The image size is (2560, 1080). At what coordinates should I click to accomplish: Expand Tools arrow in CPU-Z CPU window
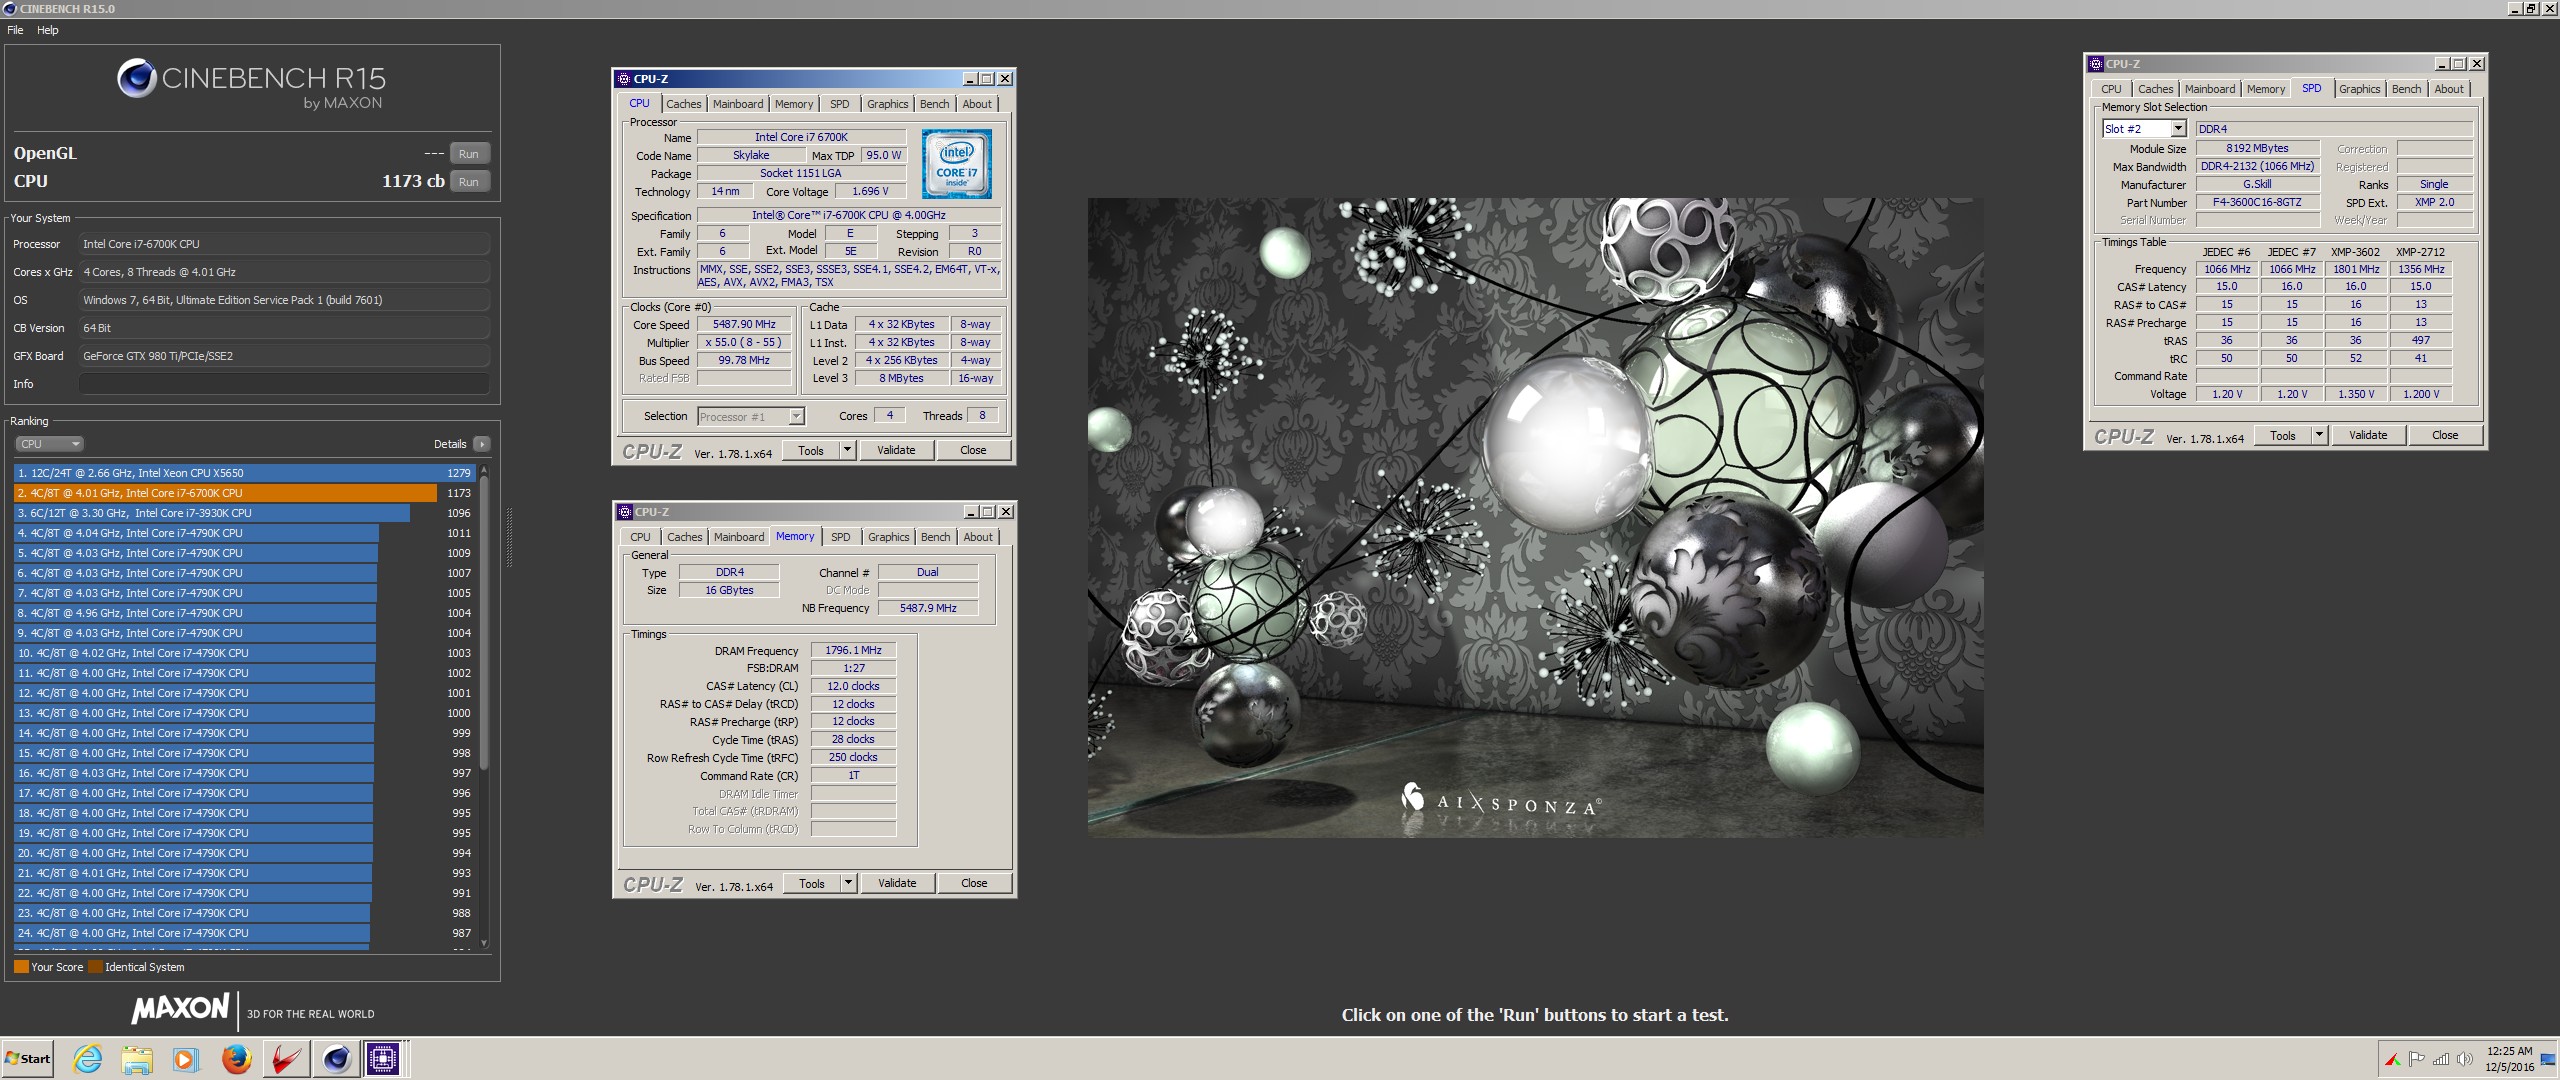pyautogui.click(x=848, y=450)
